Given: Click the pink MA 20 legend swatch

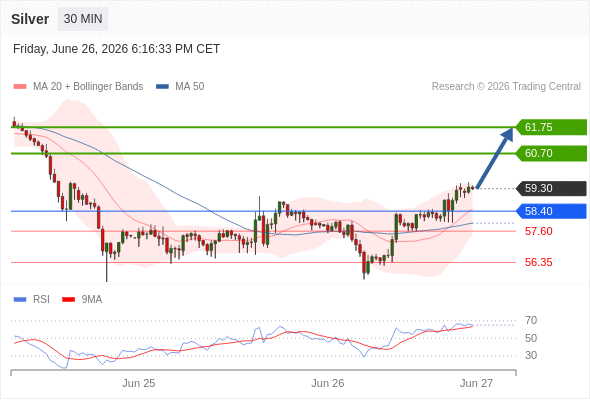Looking at the screenshot, I should [20, 87].
